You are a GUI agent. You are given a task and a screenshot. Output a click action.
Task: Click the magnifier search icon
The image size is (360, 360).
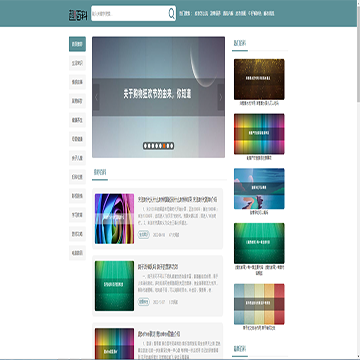[x=171, y=13]
